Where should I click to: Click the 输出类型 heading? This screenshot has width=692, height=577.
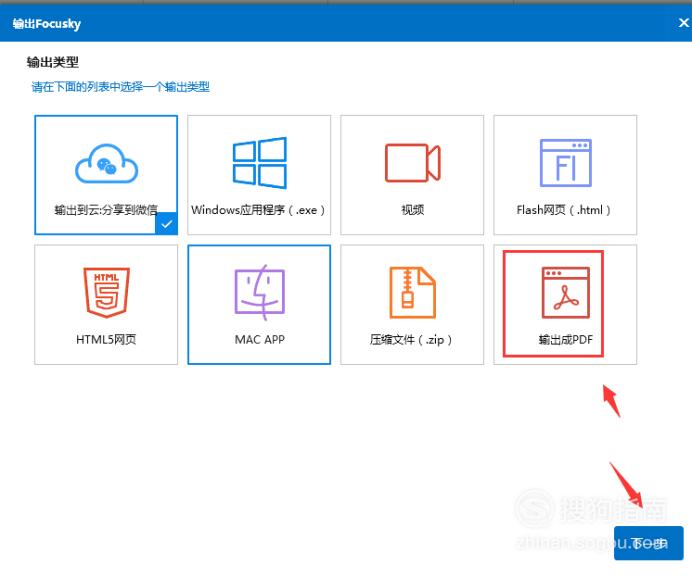pos(53,62)
